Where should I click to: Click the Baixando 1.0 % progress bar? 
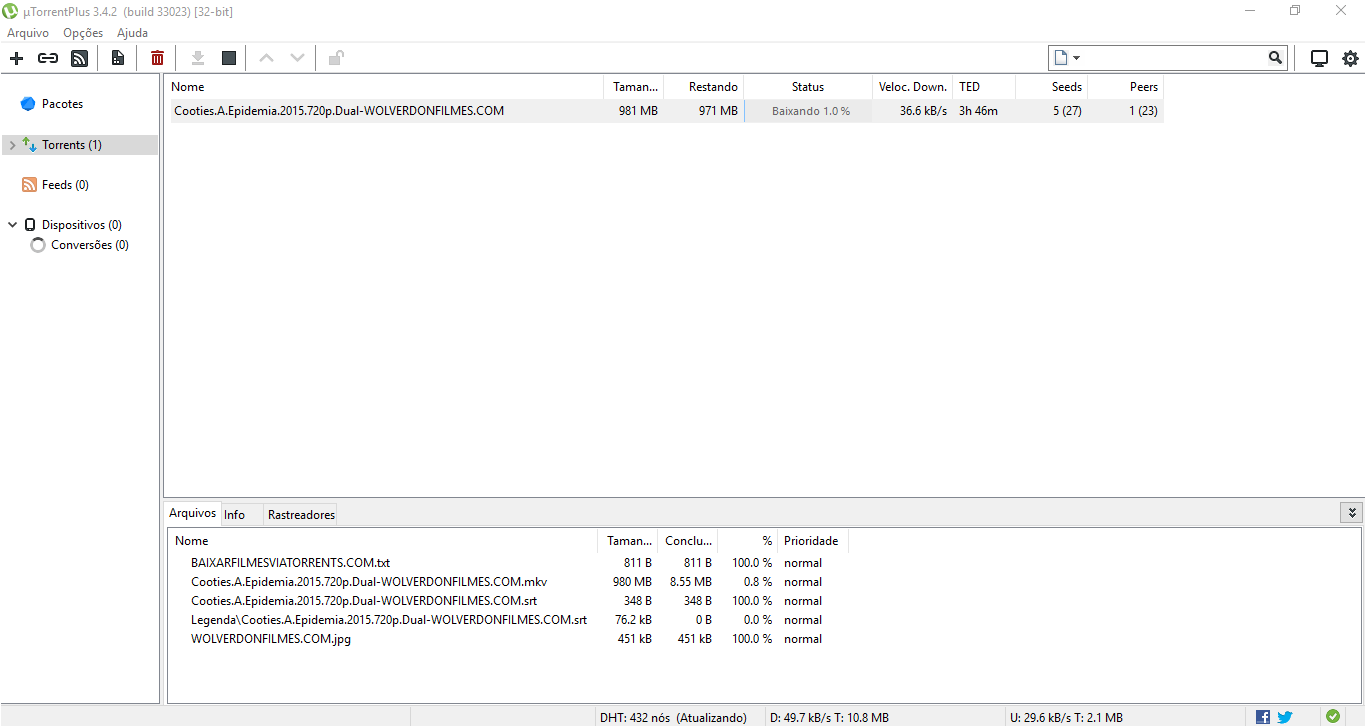[808, 111]
